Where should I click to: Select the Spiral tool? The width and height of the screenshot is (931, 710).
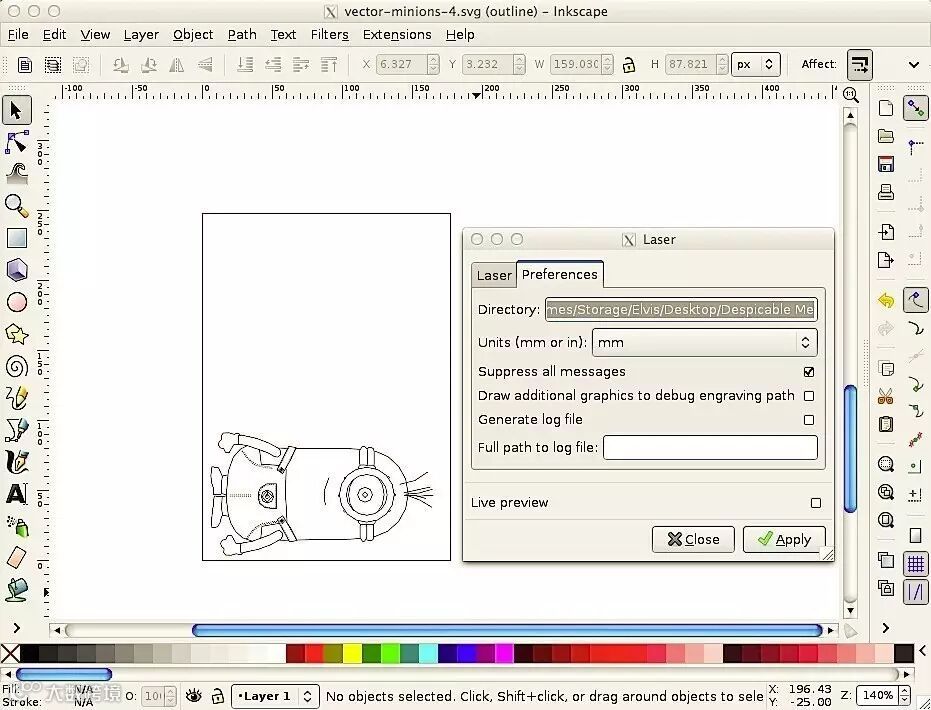[x=17, y=366]
